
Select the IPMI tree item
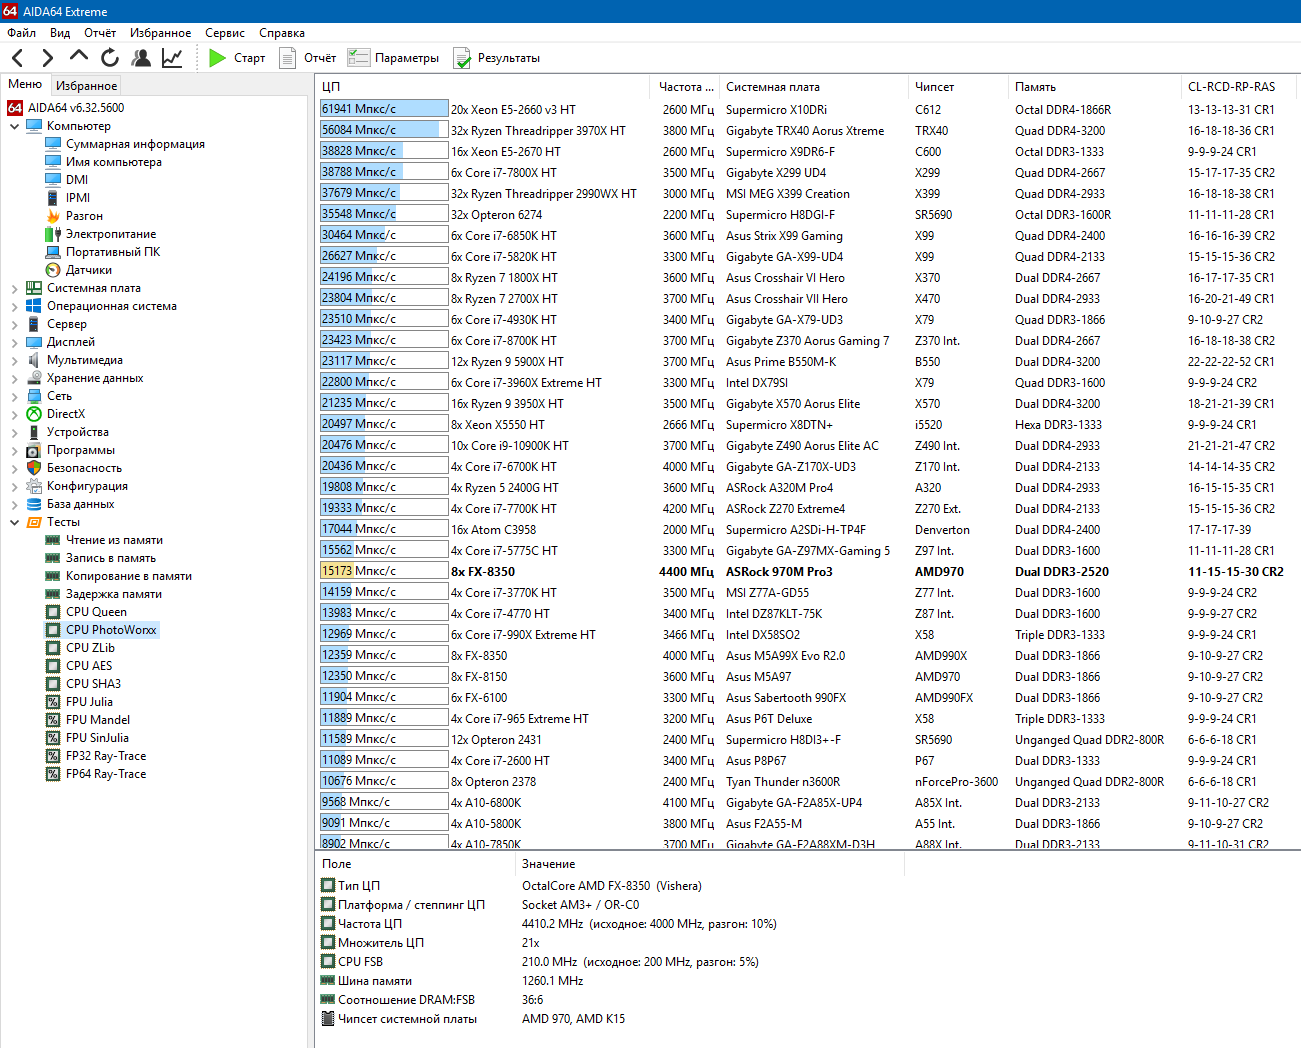click(68, 198)
